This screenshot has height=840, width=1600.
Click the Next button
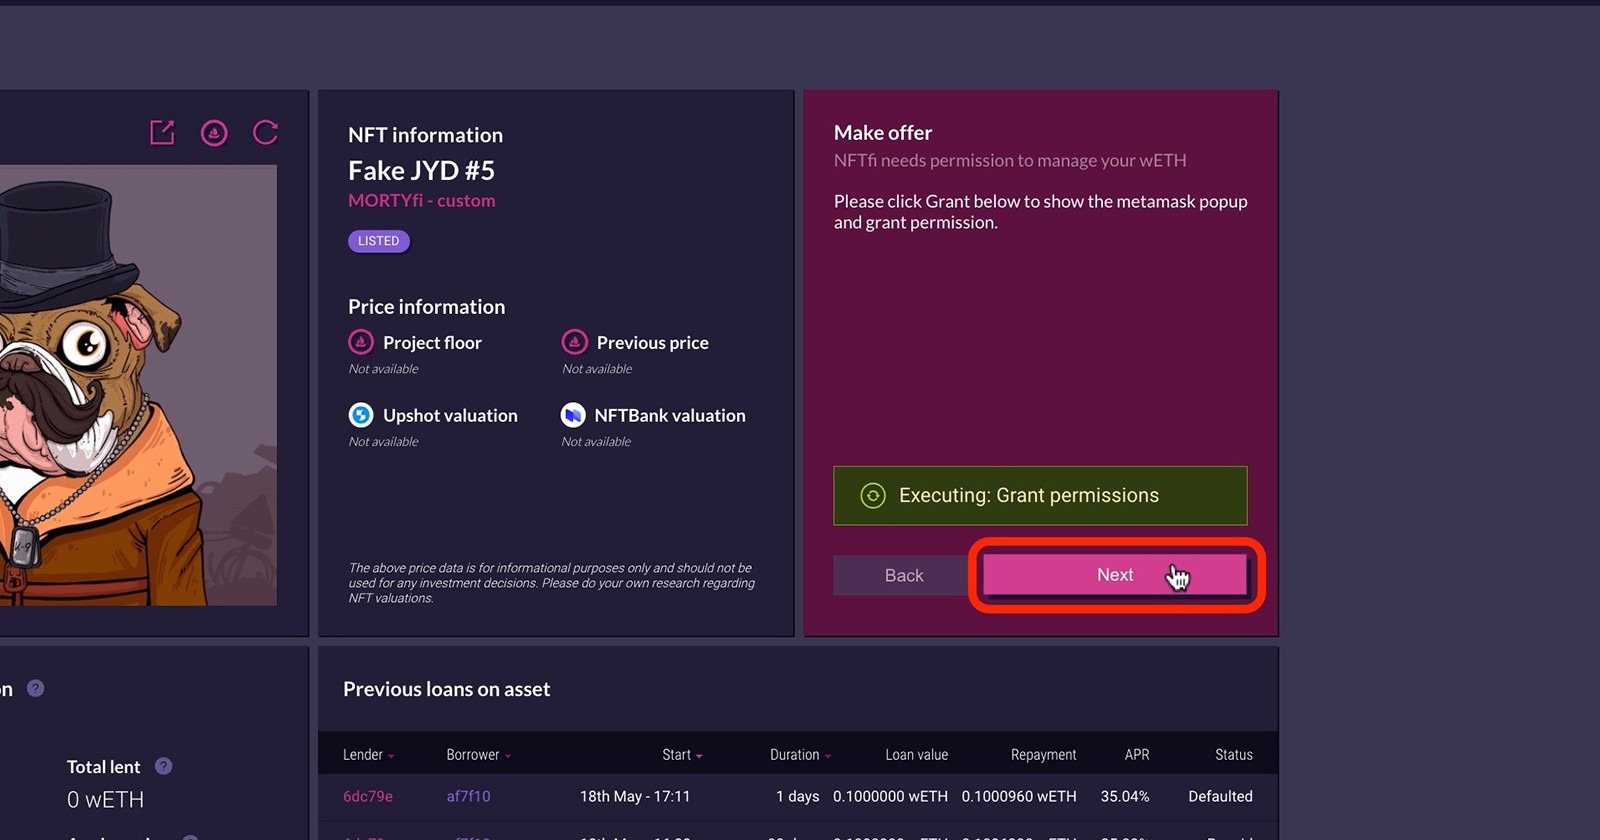[1115, 575]
